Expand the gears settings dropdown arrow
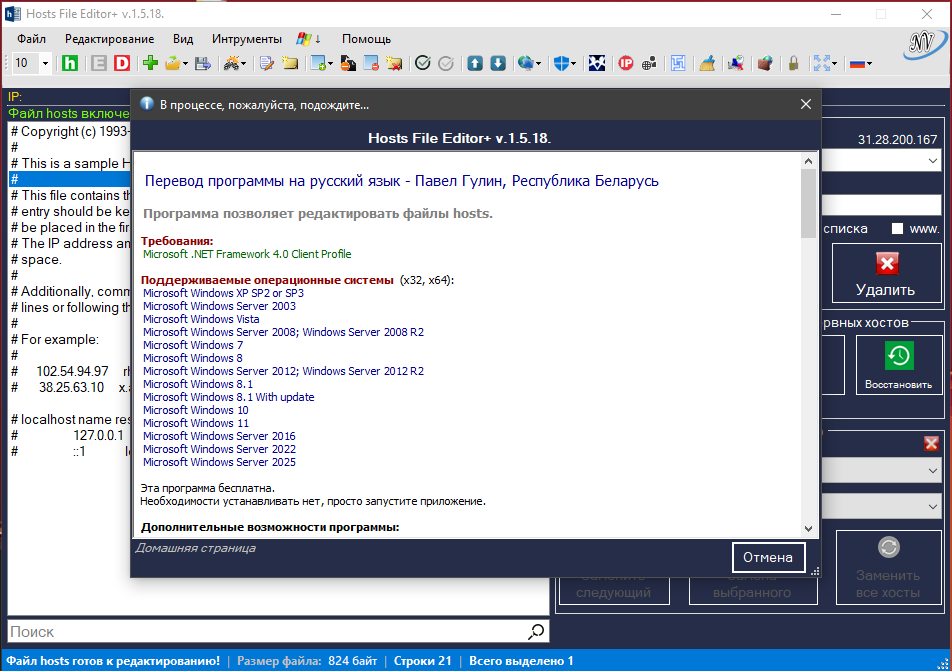 pyautogui.click(x=243, y=63)
